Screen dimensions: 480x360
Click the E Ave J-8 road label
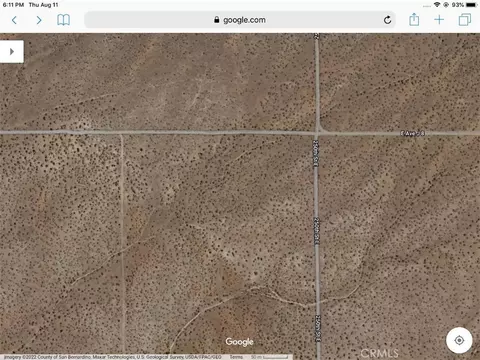pyautogui.click(x=412, y=133)
